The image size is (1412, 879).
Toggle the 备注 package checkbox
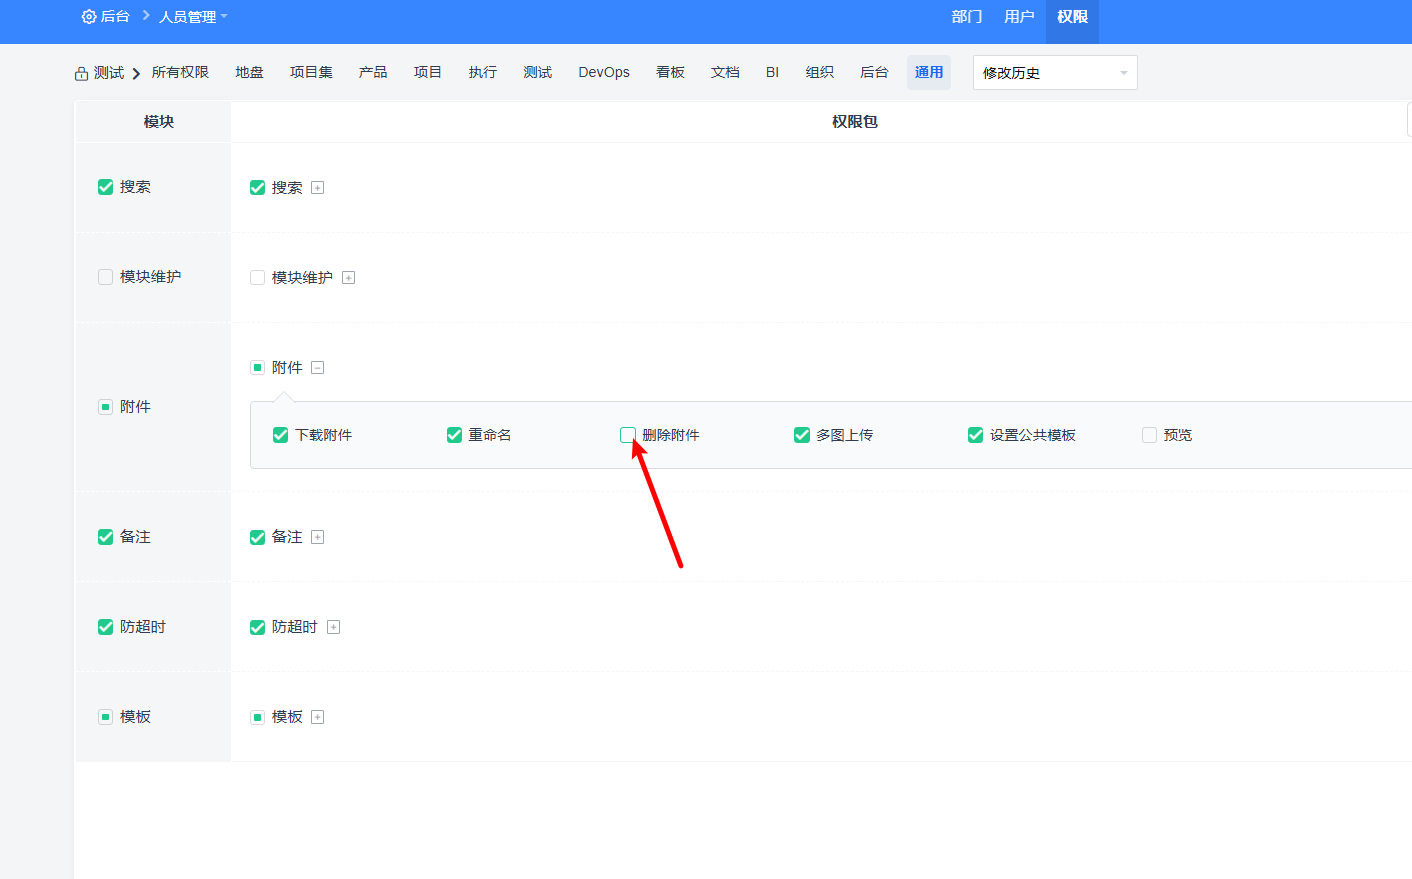(x=257, y=537)
